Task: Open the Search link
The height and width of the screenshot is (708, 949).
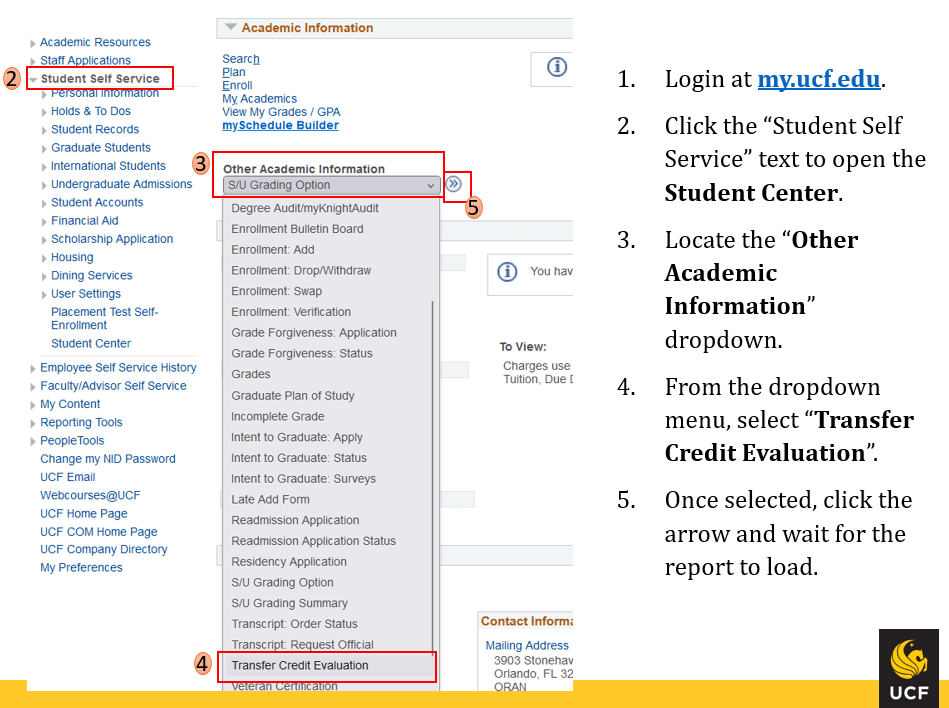Action: [241, 59]
